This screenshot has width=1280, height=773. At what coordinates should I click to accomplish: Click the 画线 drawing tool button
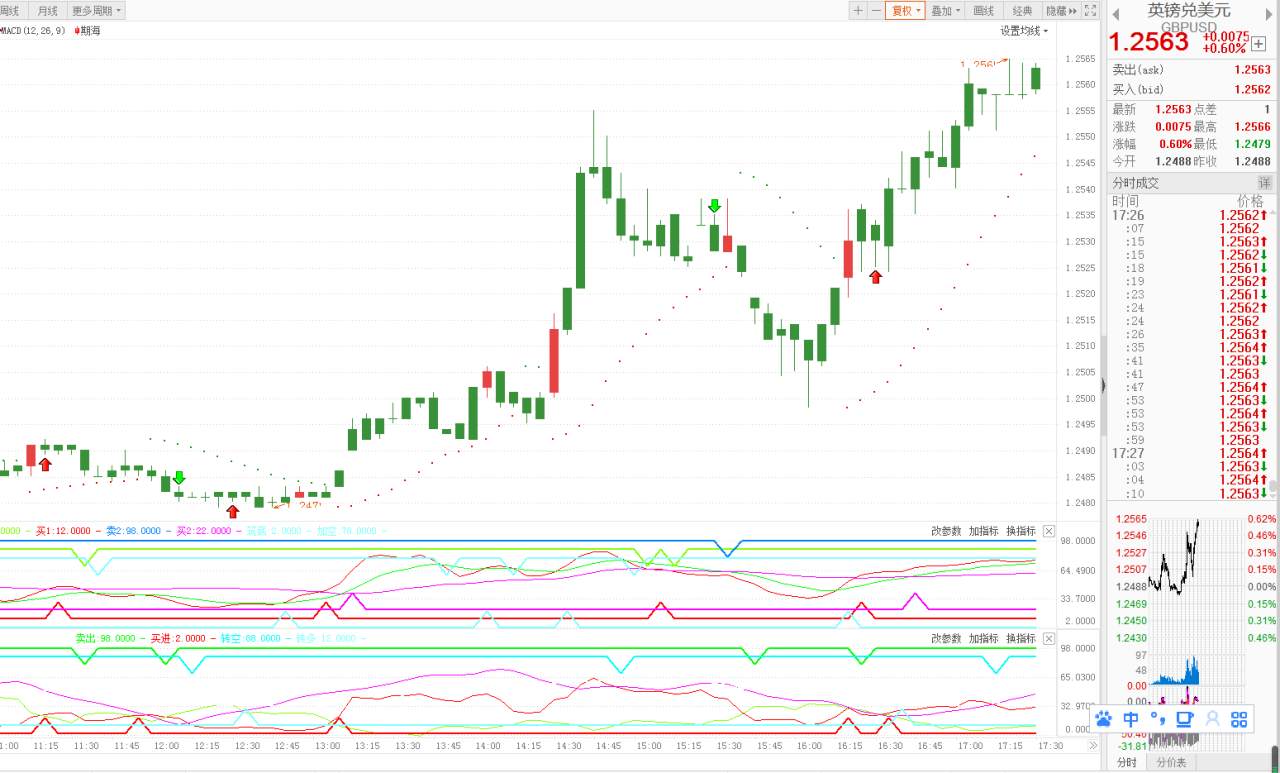(984, 11)
